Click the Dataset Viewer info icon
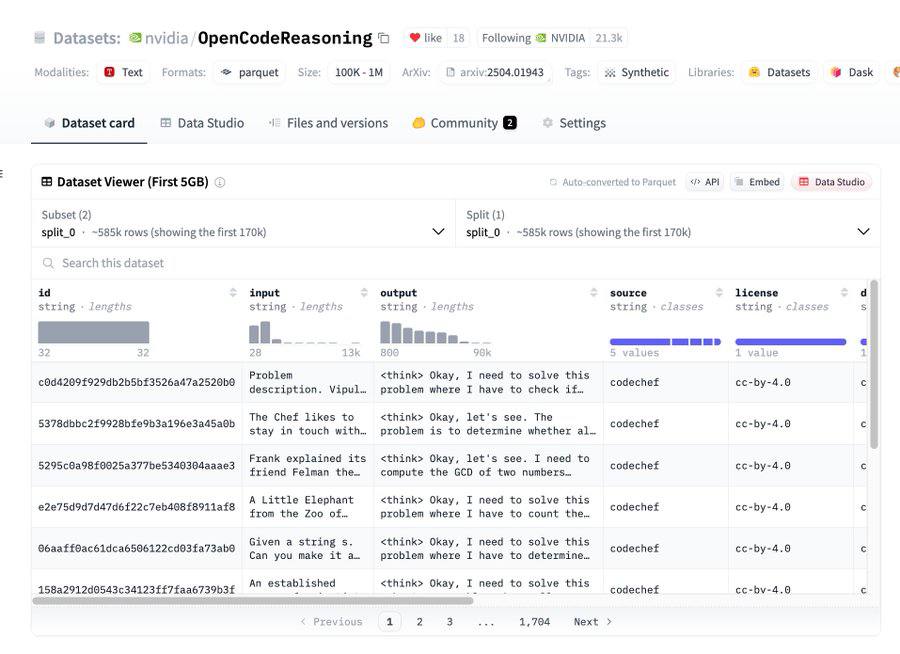Image resolution: width=900 pixels, height=654 pixels. [220, 182]
